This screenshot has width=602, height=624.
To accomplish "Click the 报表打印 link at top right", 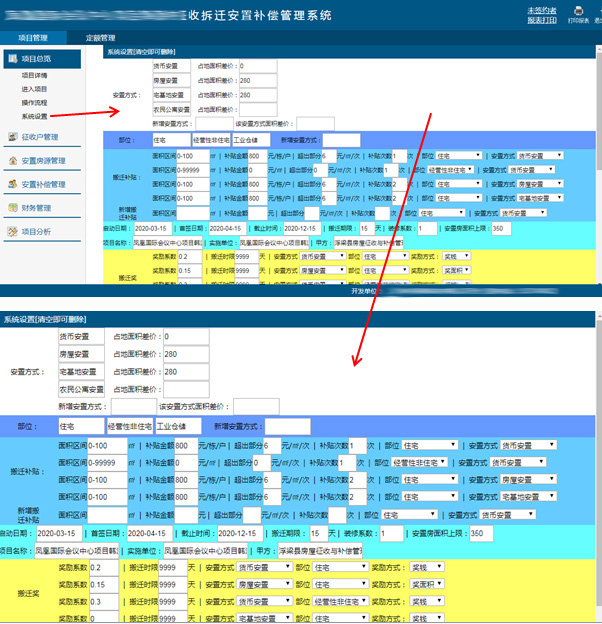I will click(x=541, y=19).
